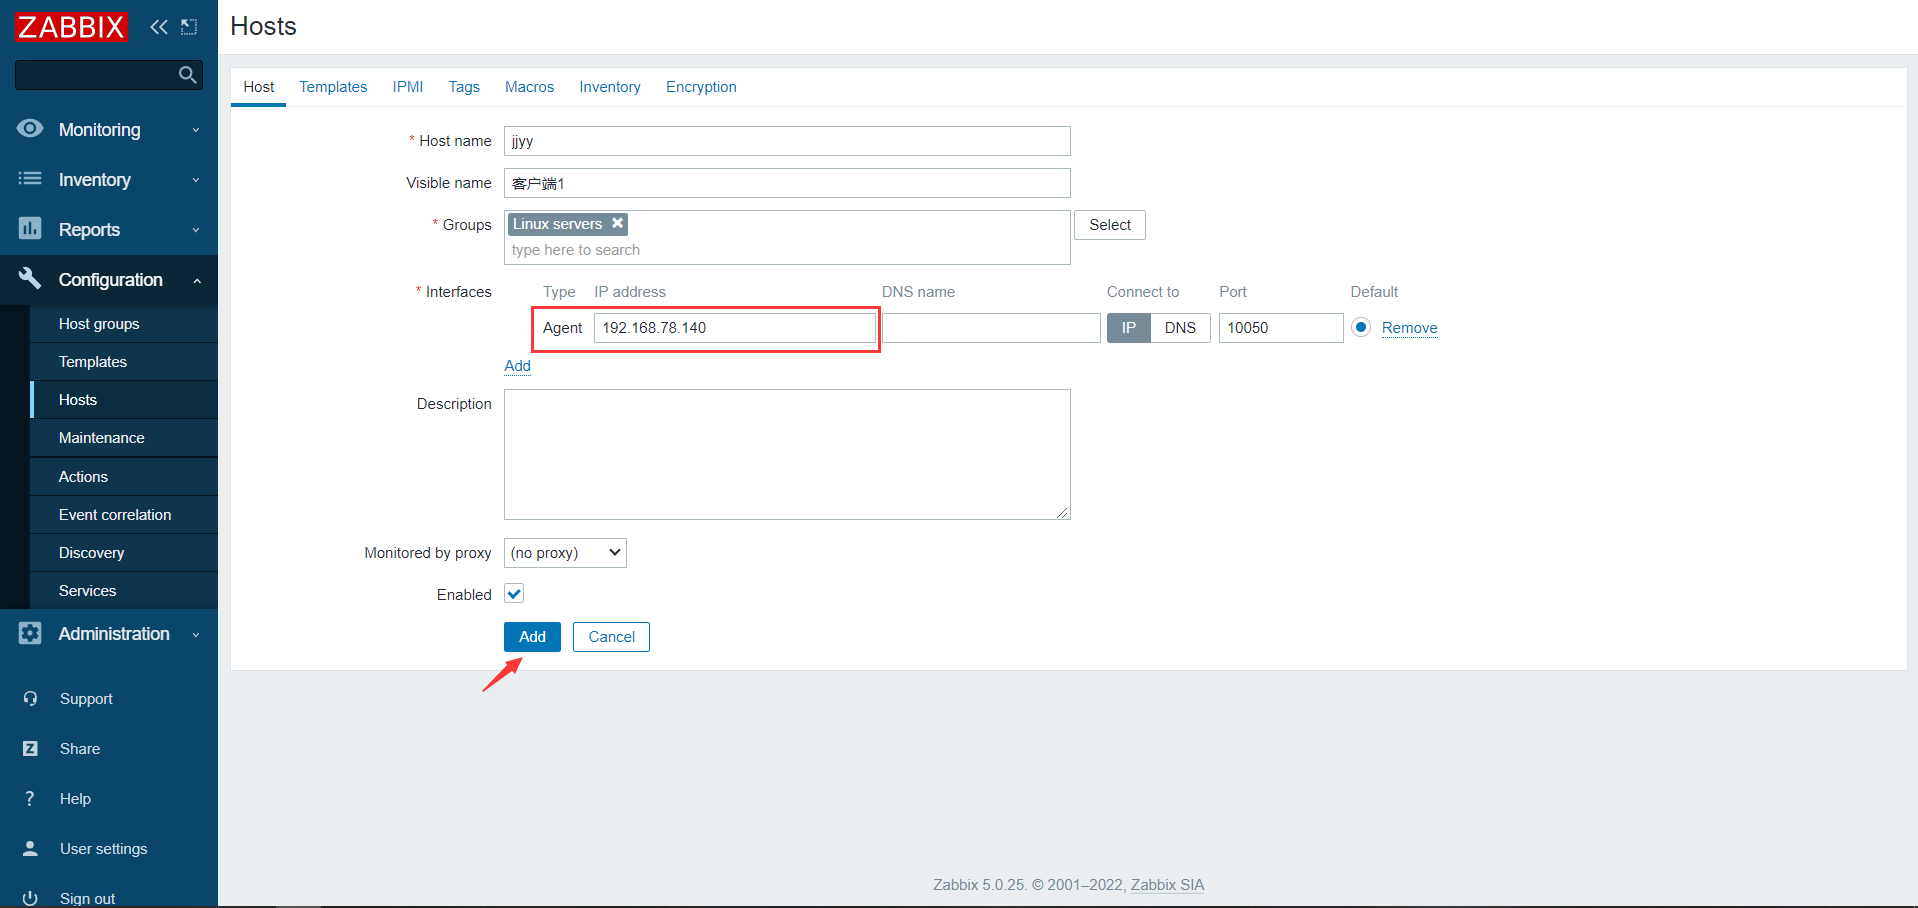
Task: Select the Host tab
Action: [x=259, y=87]
